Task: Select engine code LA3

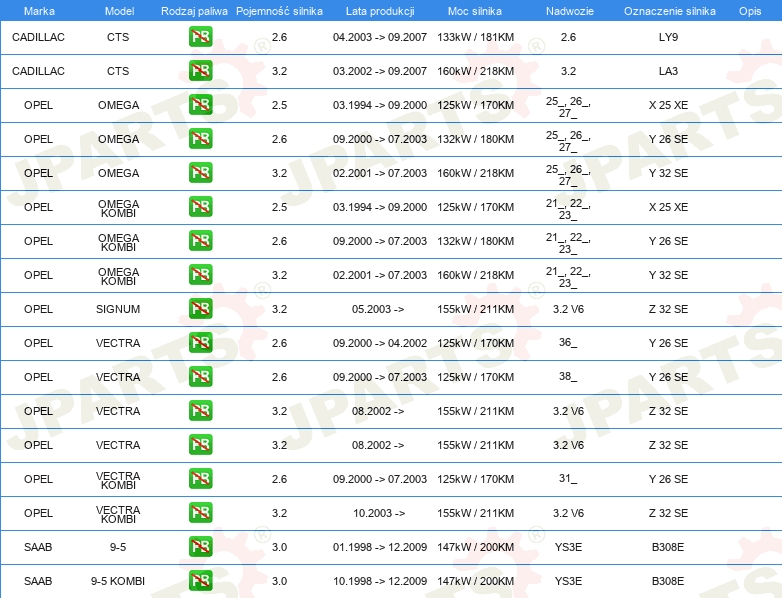Action: pos(668,71)
